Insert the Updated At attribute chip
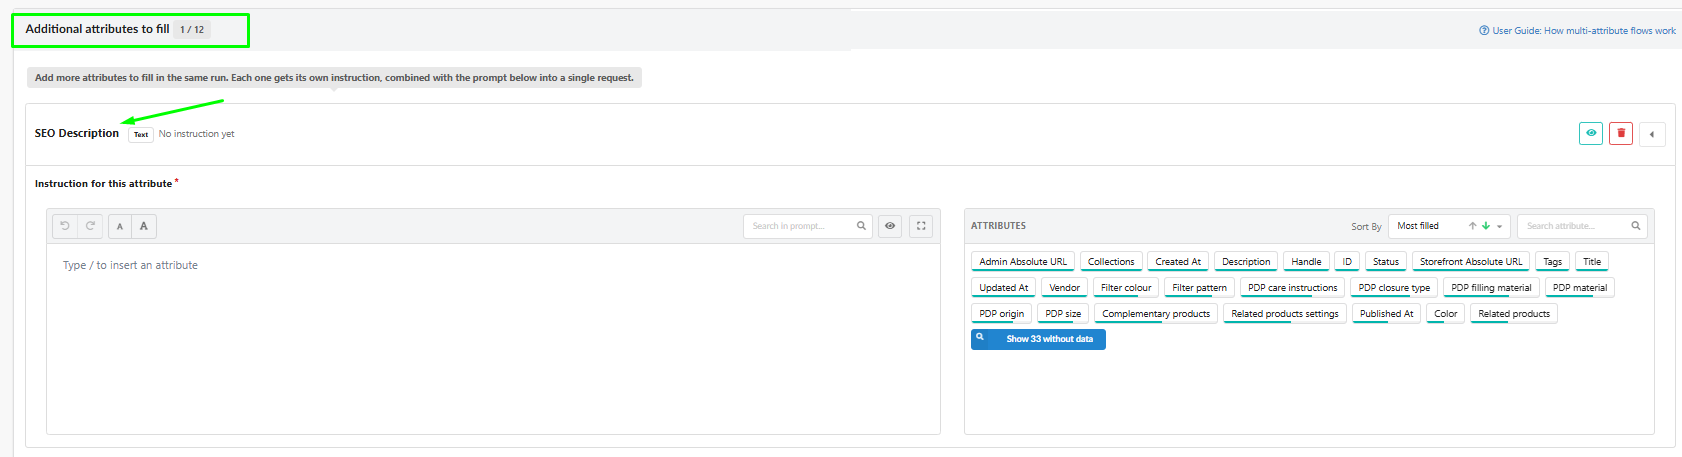 [1004, 287]
